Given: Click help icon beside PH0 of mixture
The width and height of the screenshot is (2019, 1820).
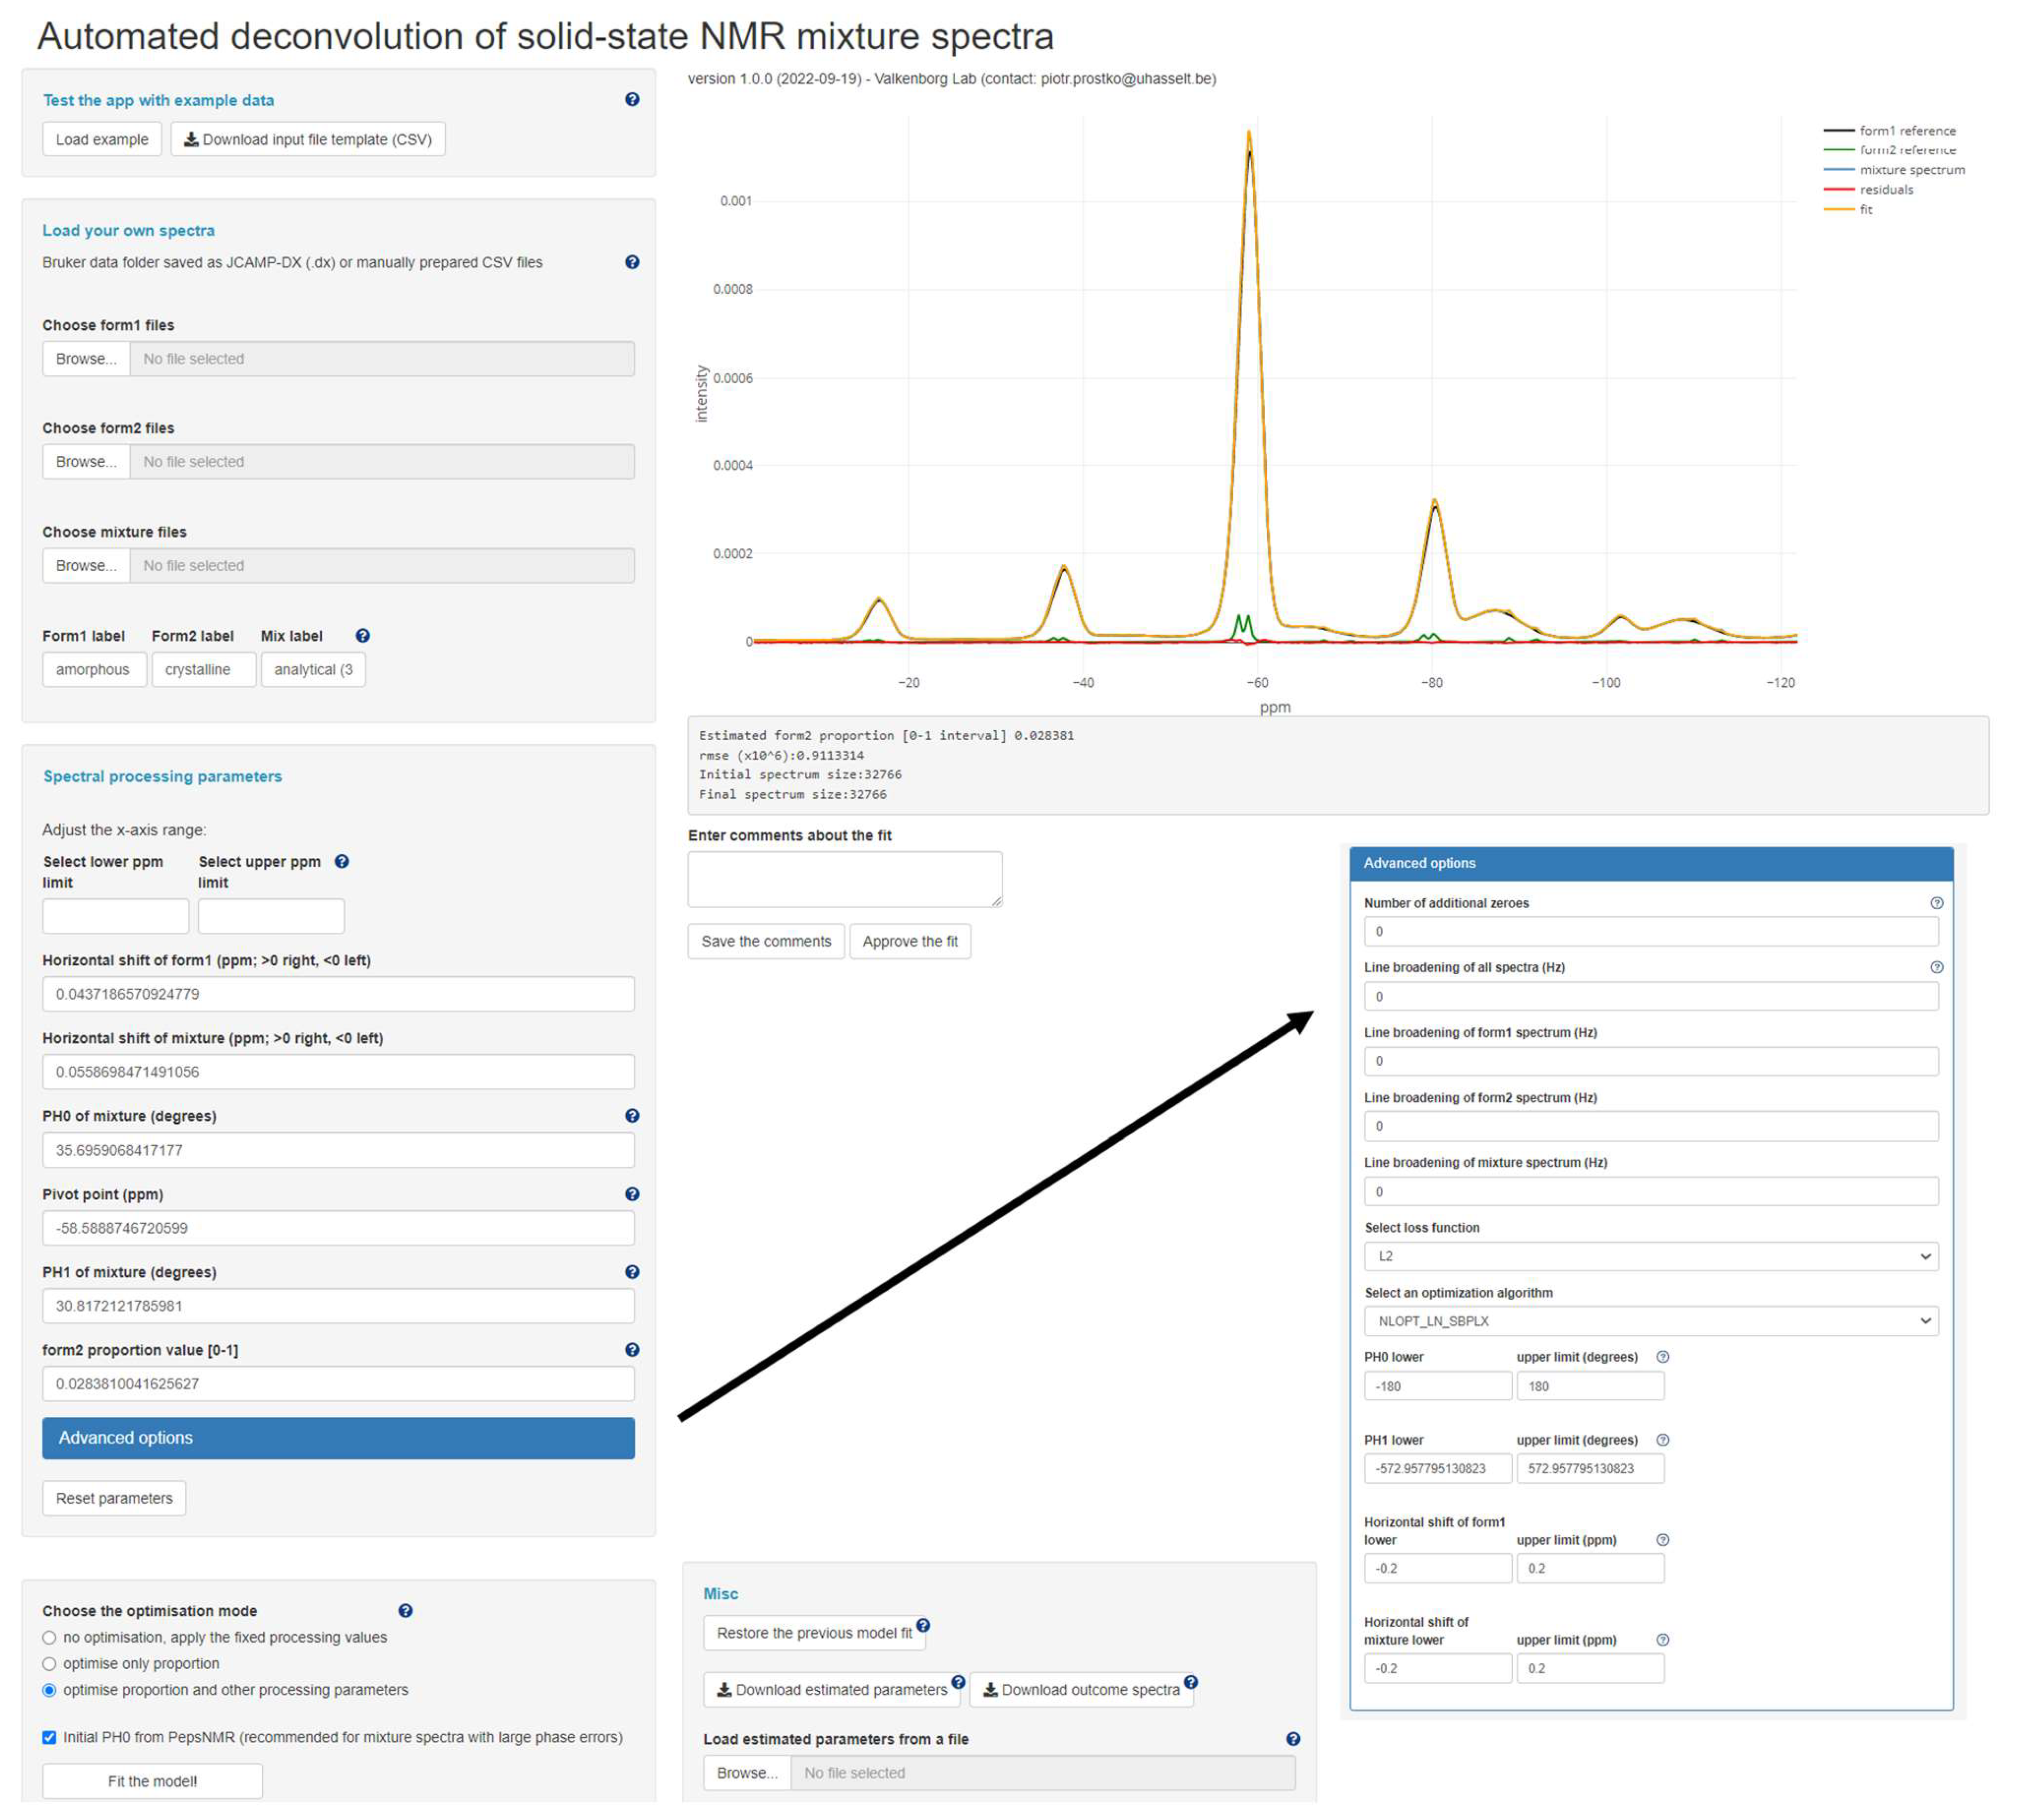Looking at the screenshot, I should point(632,1116).
